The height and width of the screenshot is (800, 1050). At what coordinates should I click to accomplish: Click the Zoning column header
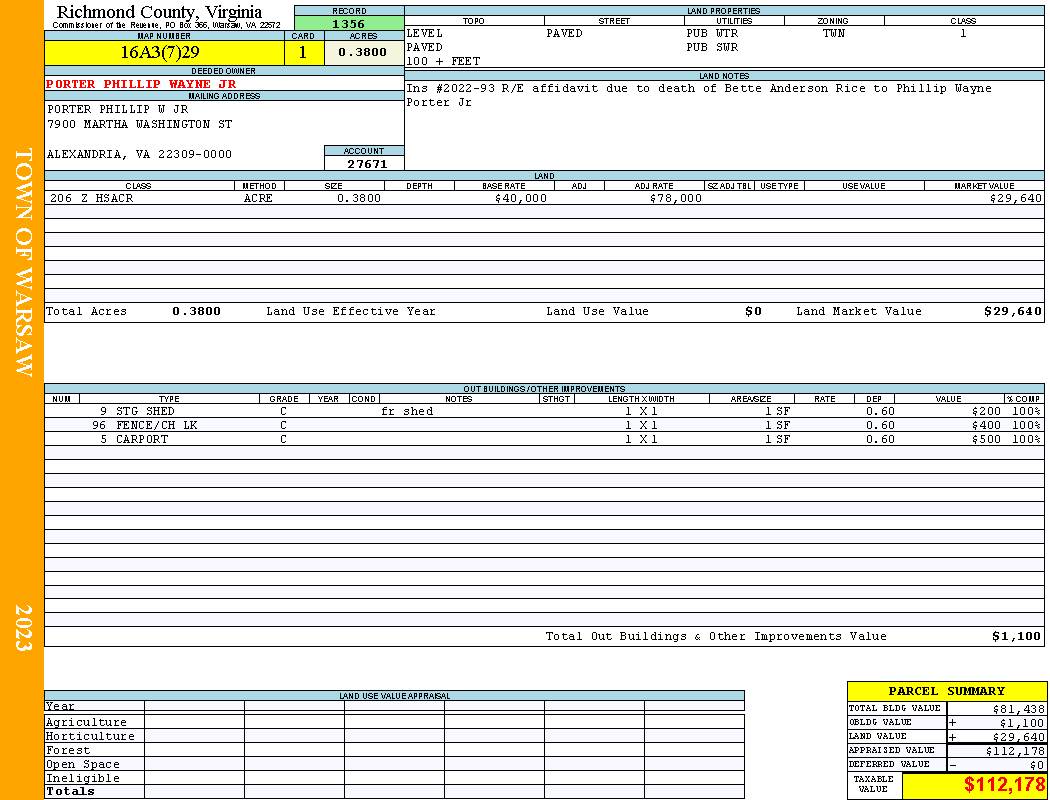click(x=833, y=21)
